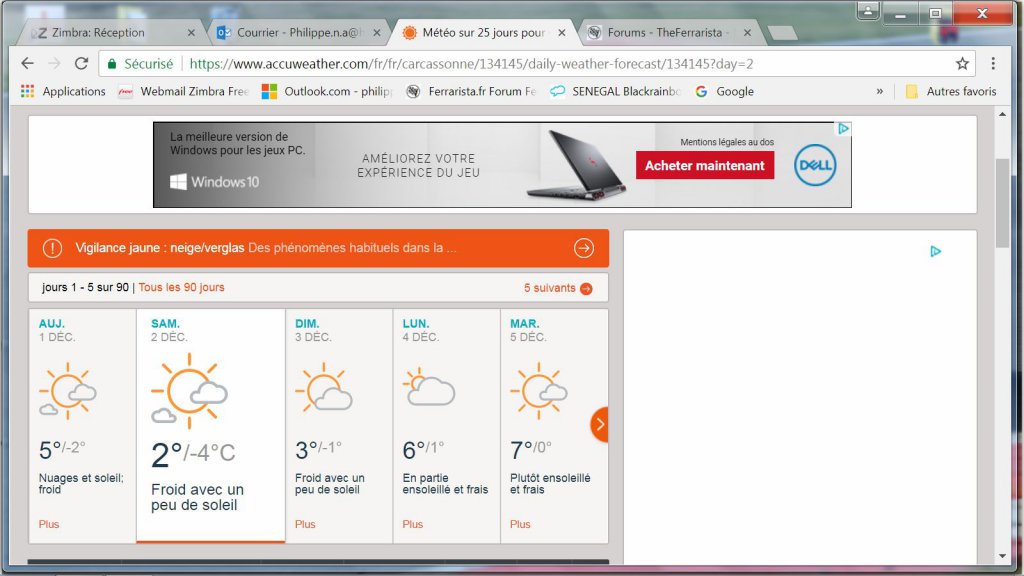Image resolution: width=1024 pixels, height=576 pixels.
Task: Click the green Sécurisé padlock icon
Action: pyautogui.click(x=112, y=64)
